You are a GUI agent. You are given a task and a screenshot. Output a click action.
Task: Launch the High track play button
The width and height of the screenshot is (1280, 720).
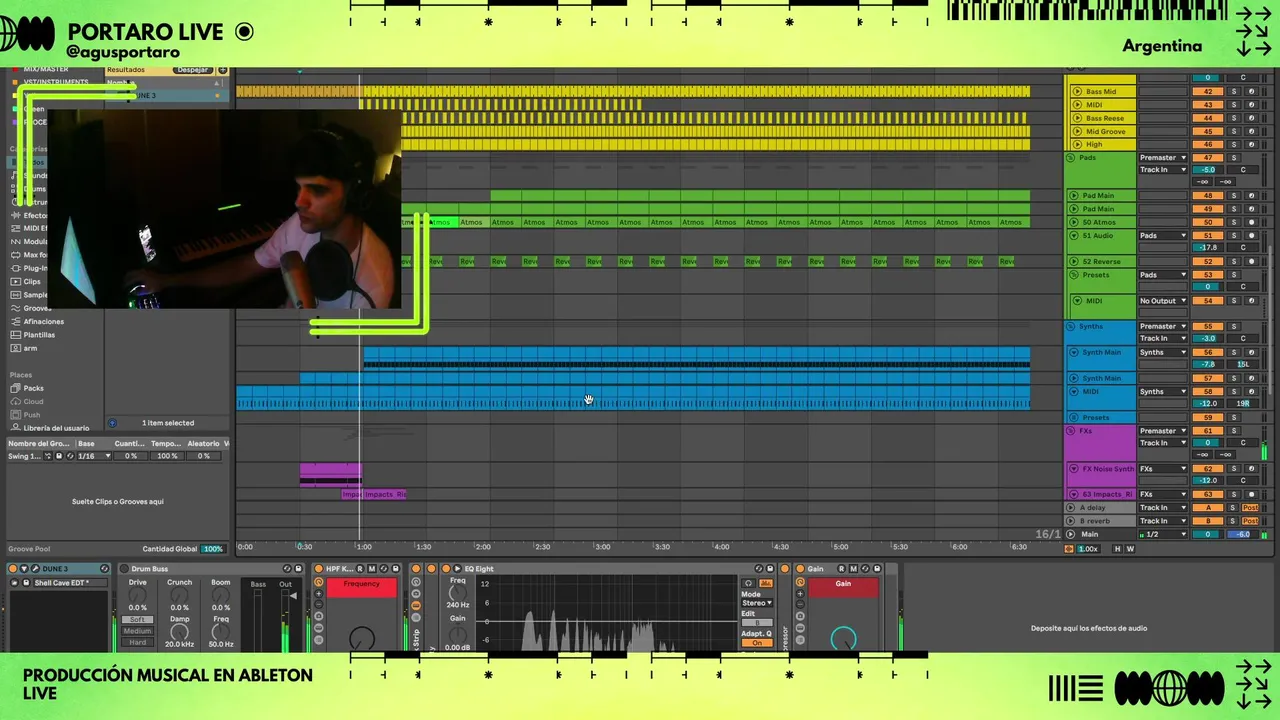(1077, 144)
